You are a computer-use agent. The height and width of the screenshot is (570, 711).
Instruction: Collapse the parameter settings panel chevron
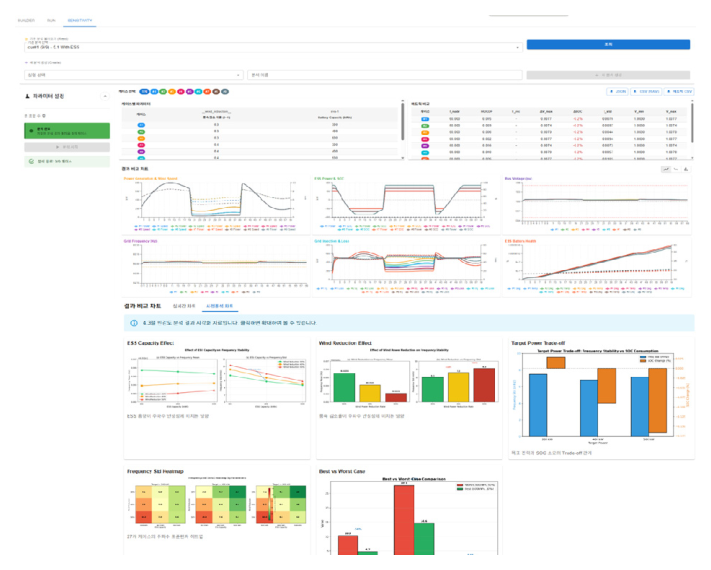click(x=106, y=97)
